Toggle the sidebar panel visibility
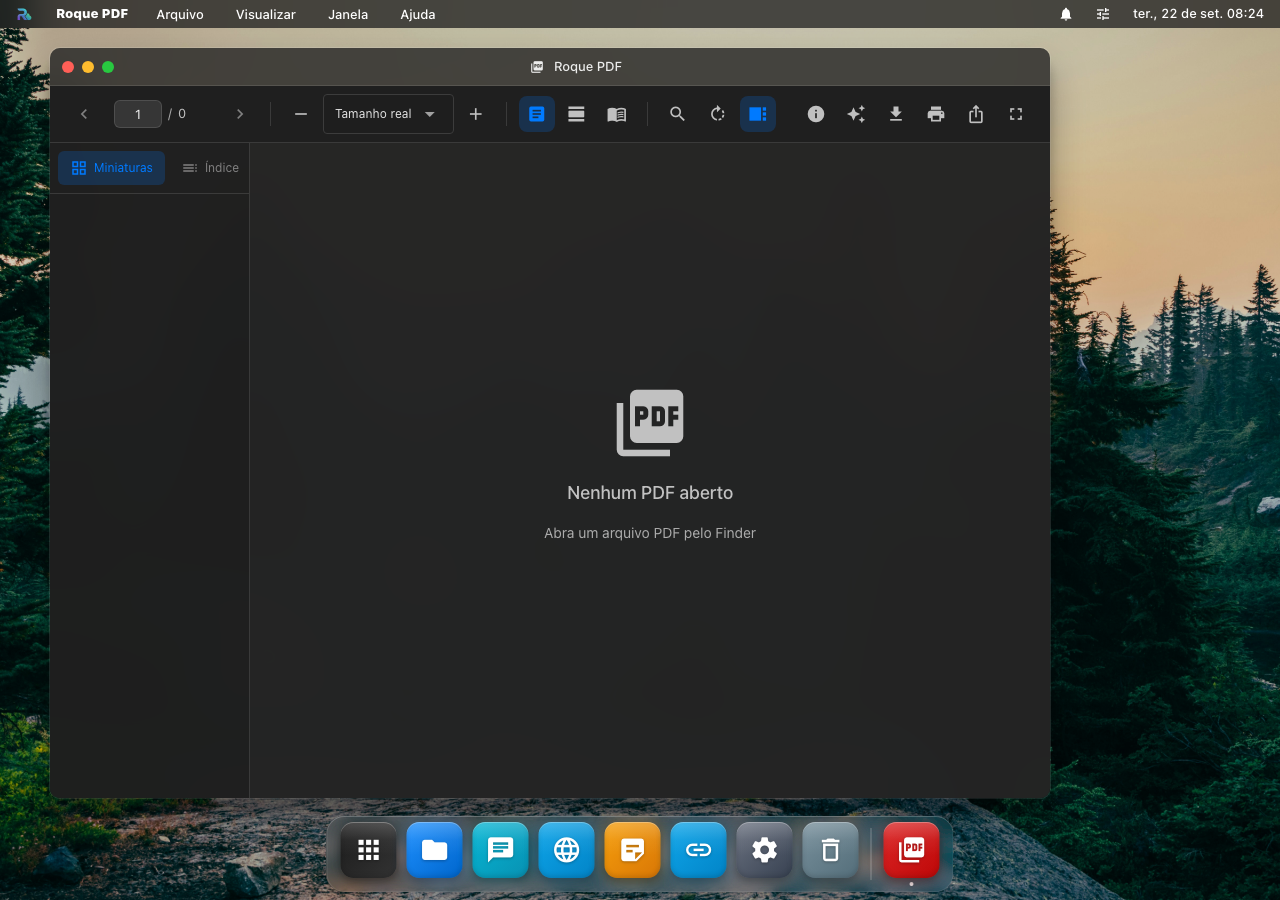The image size is (1280, 900). [x=758, y=114]
